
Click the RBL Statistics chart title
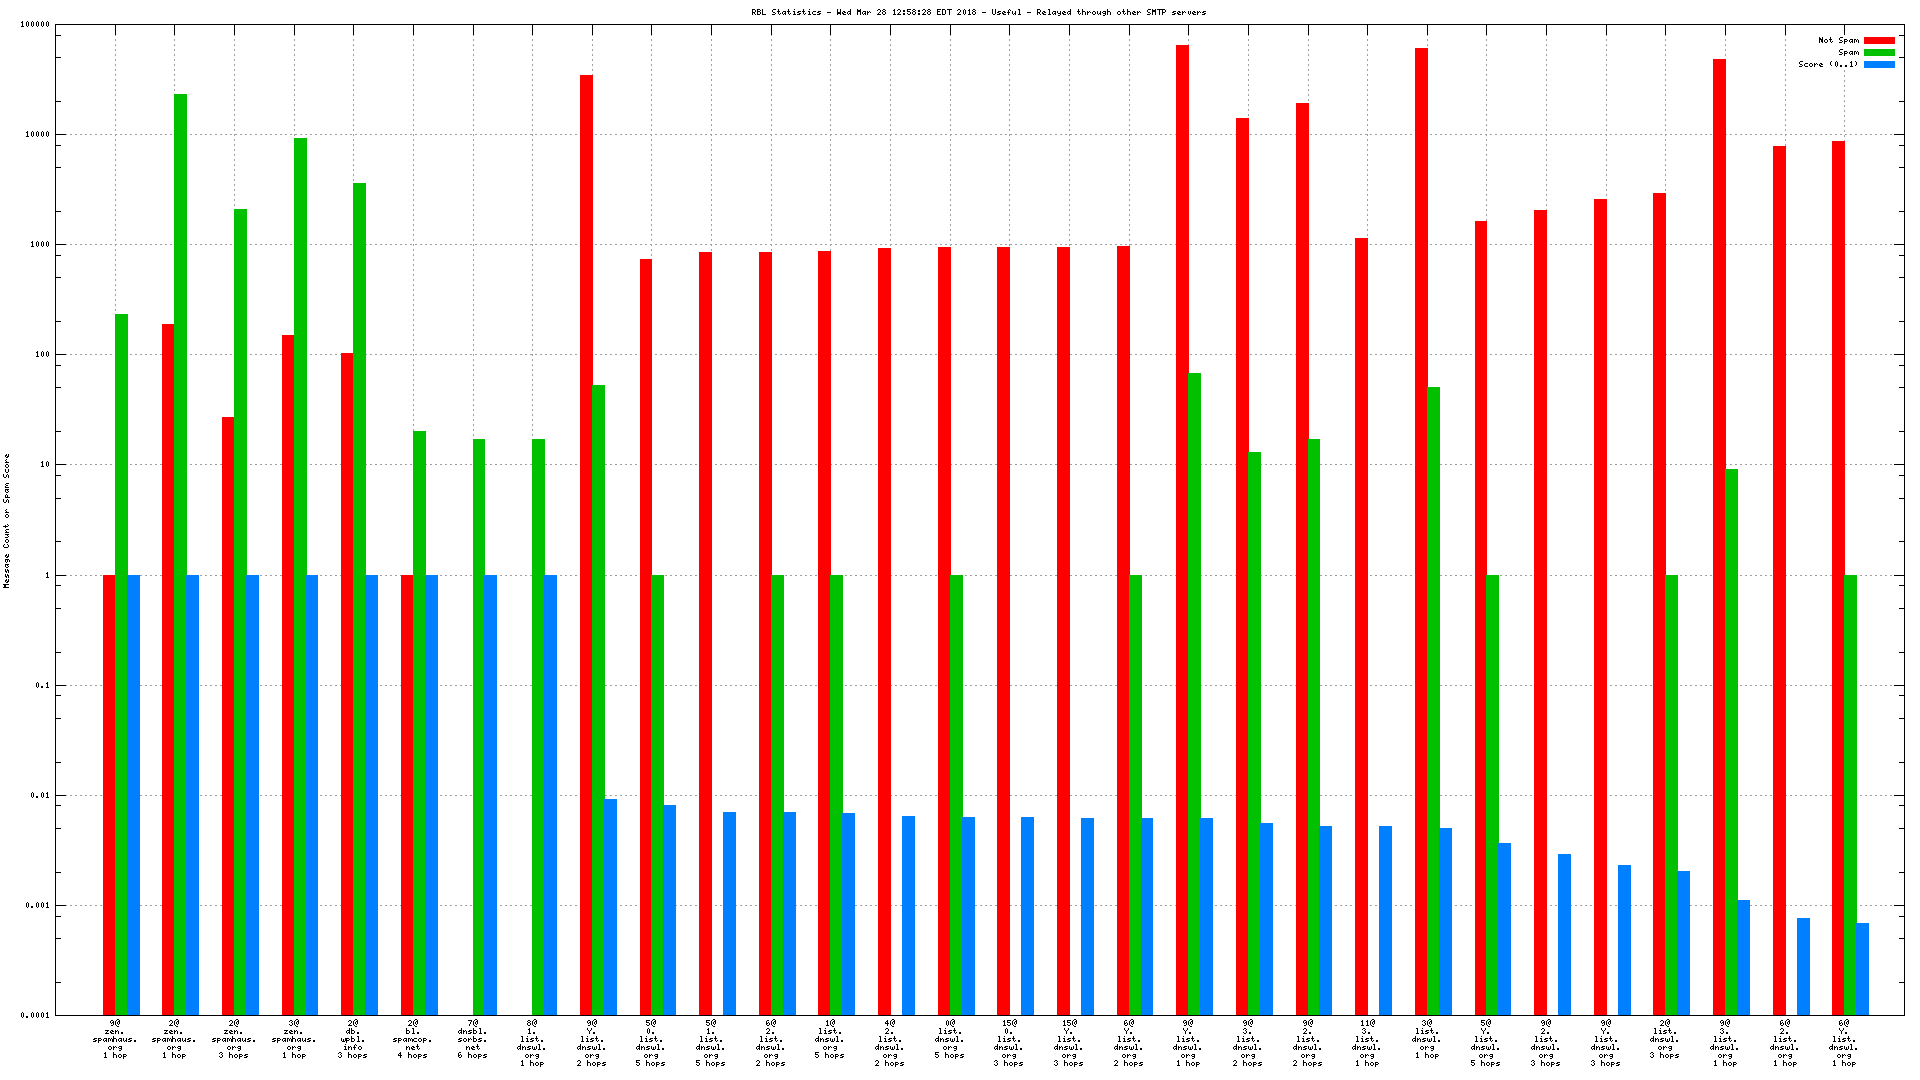(978, 12)
